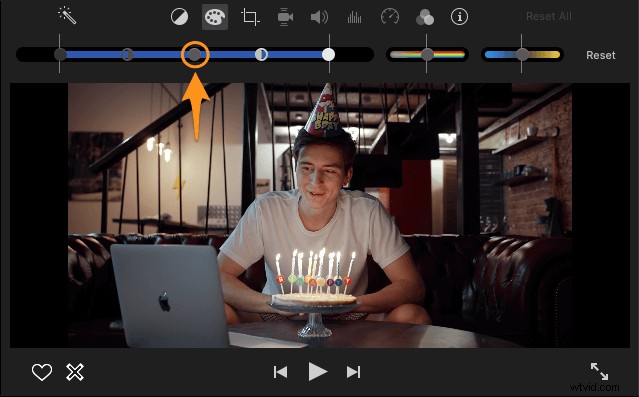Click the blue-yellow color temperature handle

pyautogui.click(x=522, y=54)
